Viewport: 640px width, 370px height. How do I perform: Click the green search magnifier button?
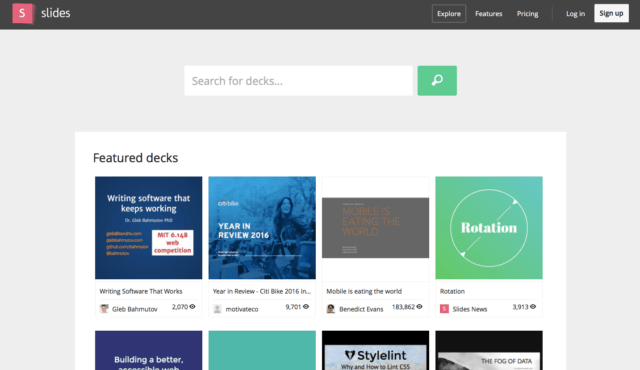(x=437, y=81)
